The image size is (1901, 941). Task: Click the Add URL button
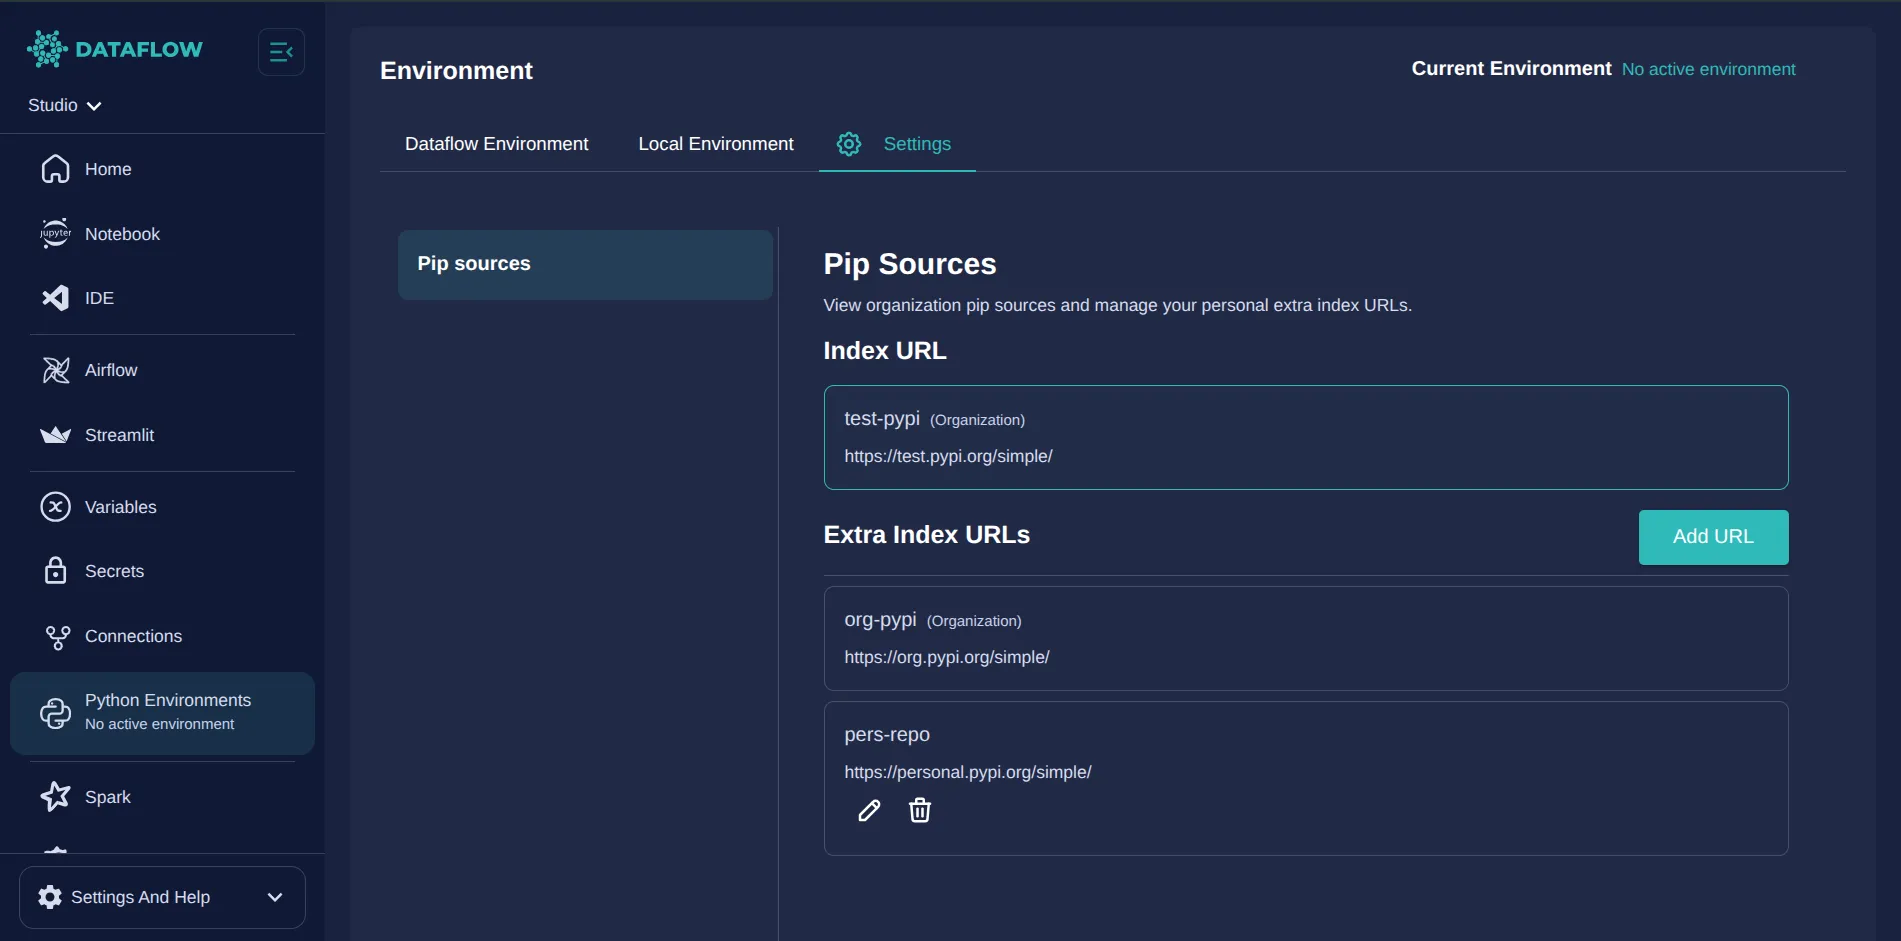(x=1712, y=537)
